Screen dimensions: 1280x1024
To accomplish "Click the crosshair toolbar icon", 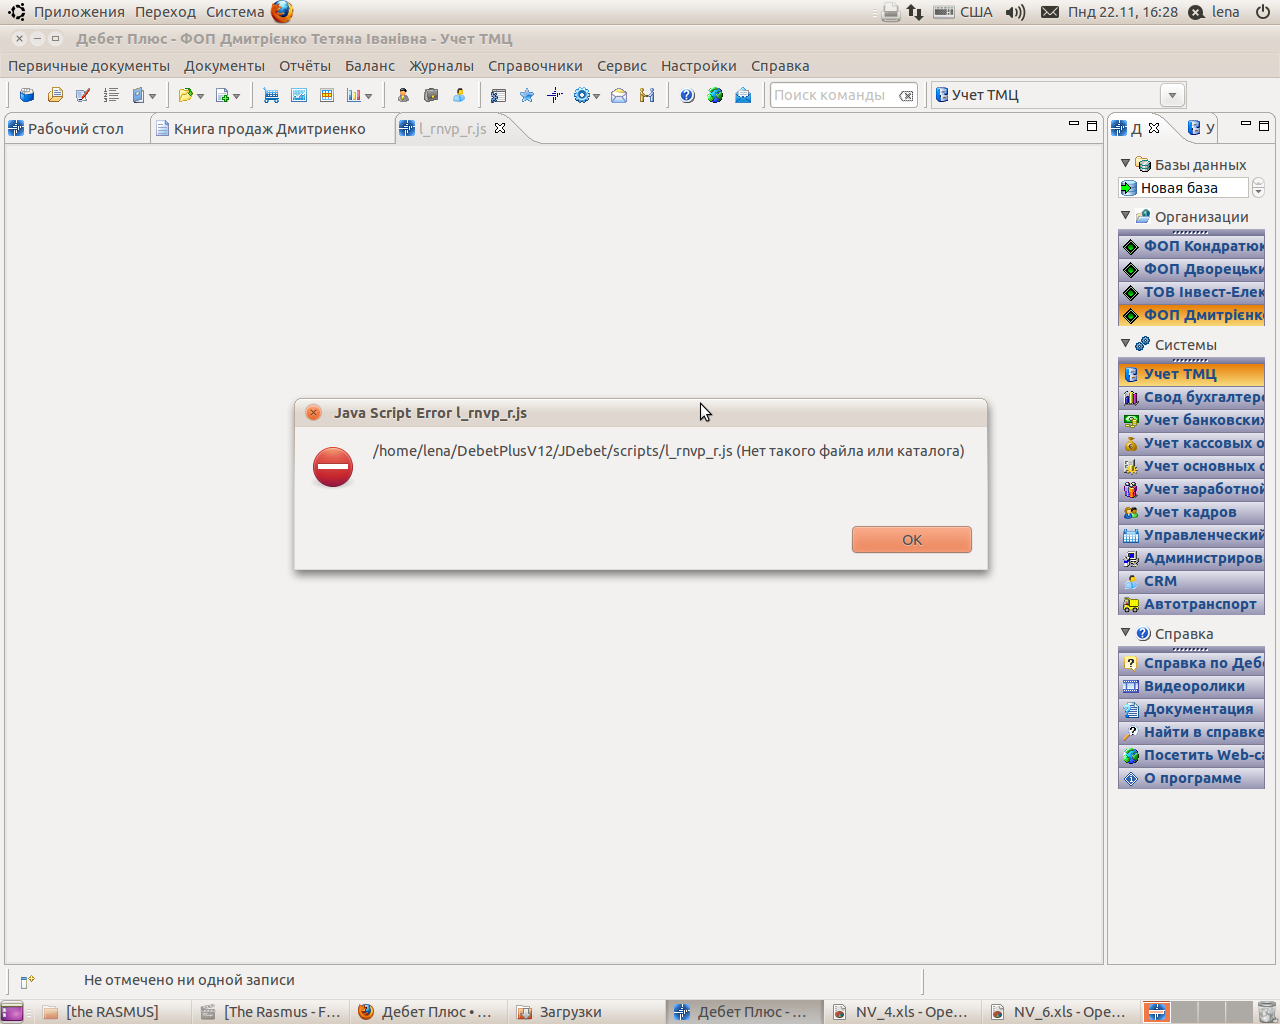I will [555, 95].
